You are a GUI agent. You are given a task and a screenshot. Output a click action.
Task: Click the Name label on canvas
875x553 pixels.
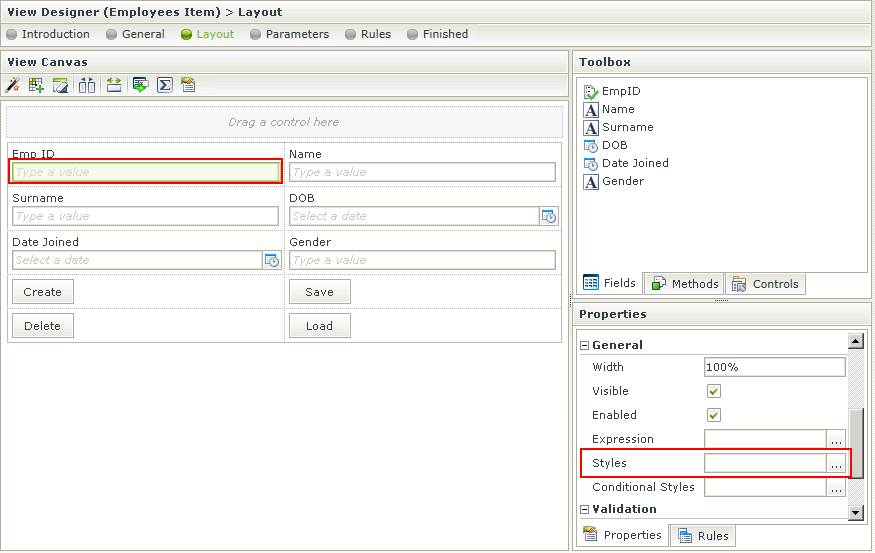point(305,154)
